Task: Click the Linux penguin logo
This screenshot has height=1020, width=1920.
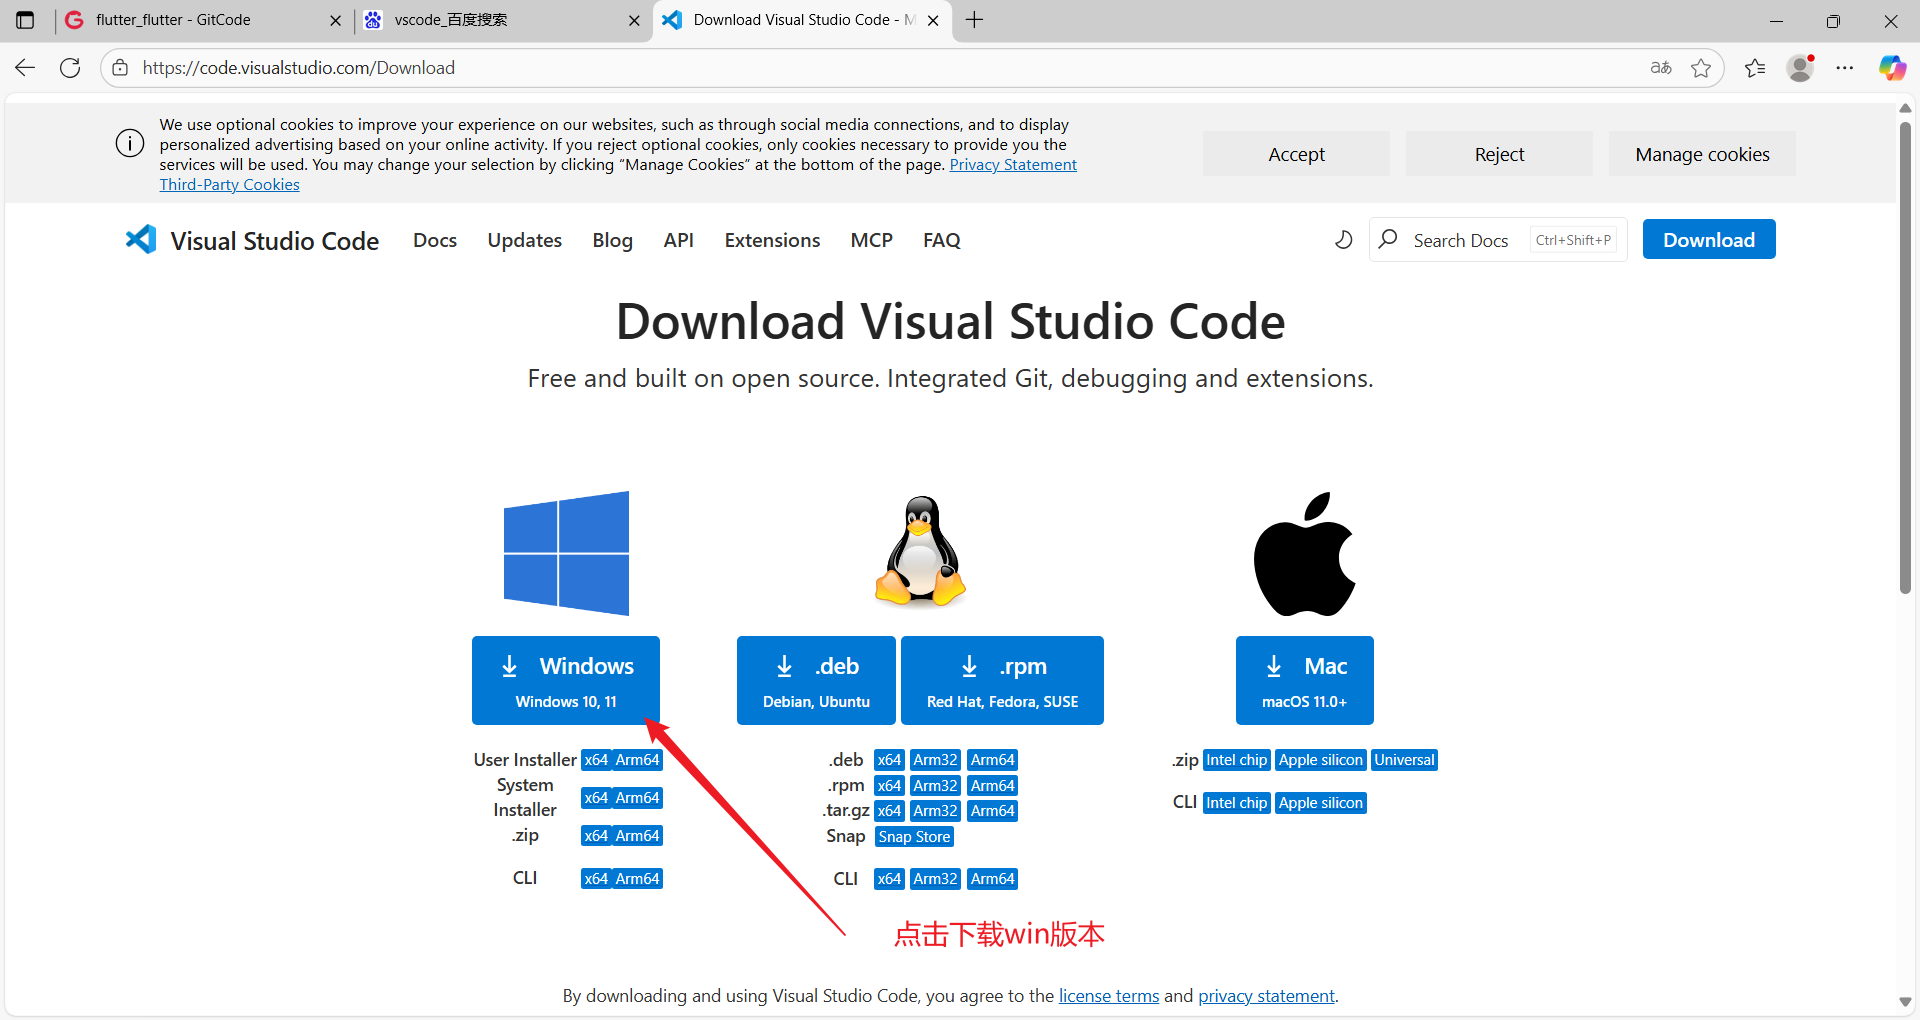Action: click(920, 551)
